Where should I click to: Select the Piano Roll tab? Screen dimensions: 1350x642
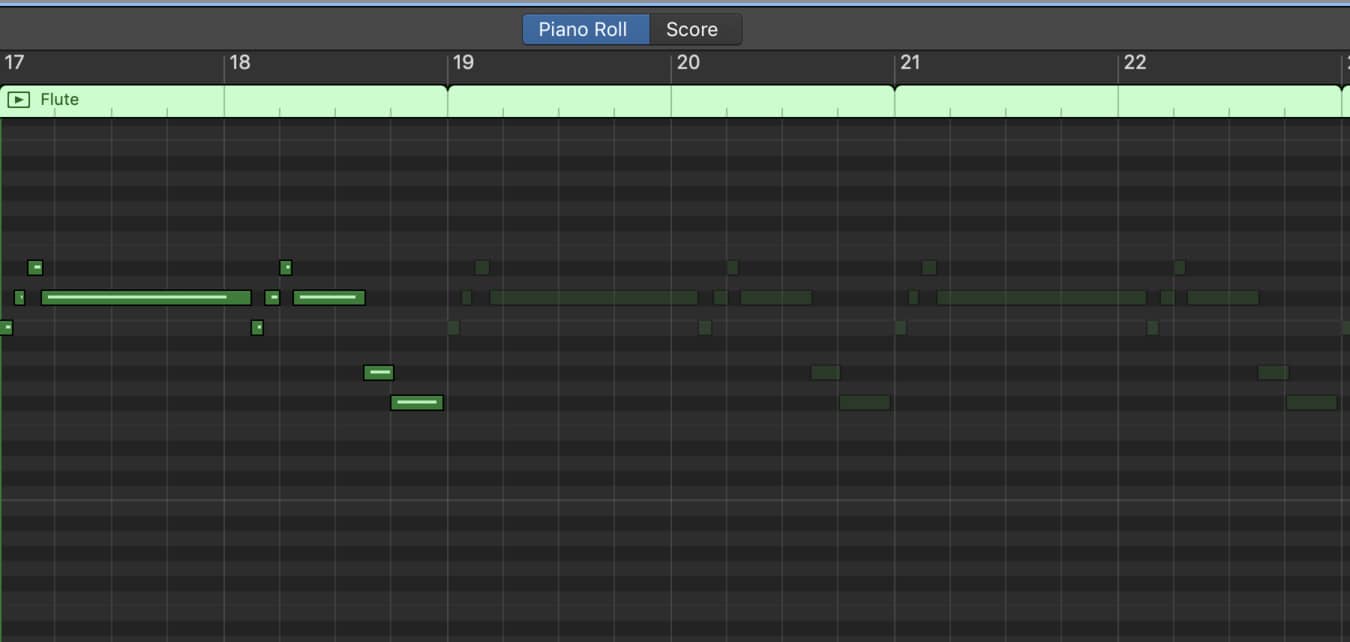(x=585, y=29)
